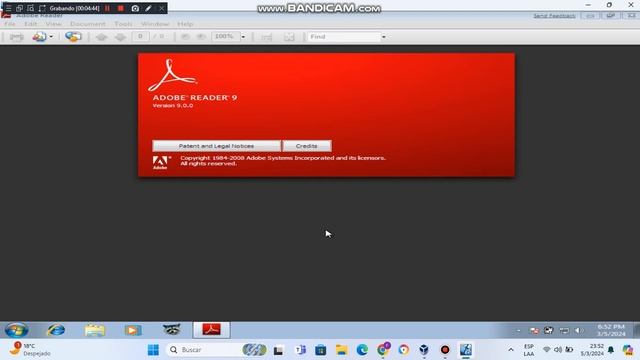Click the Fit Page view icon
Image resolution: width=640 pixels, height=360 pixels.
point(289,37)
